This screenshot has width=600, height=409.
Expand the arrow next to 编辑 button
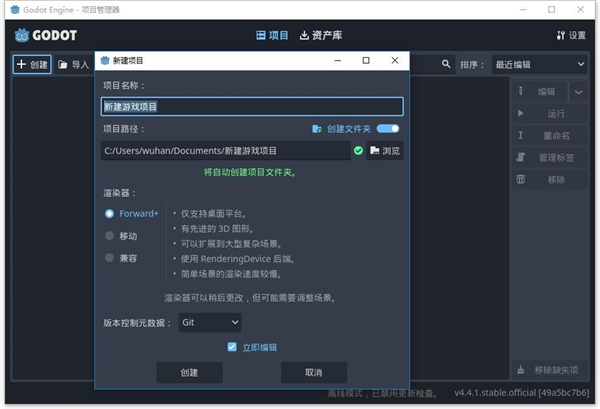578,92
